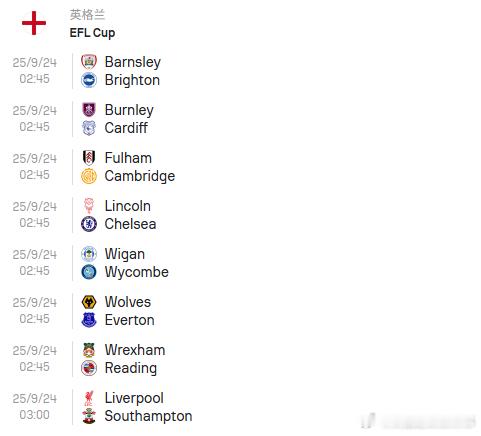481x436 pixels.
Task: Select the Wigan team name
Action: point(125,254)
